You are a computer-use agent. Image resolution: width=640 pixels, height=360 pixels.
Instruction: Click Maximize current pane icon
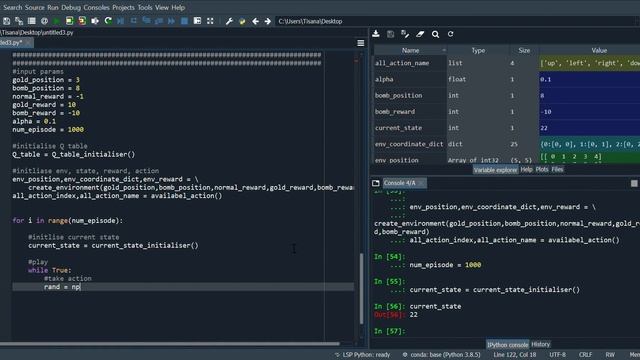(197, 21)
